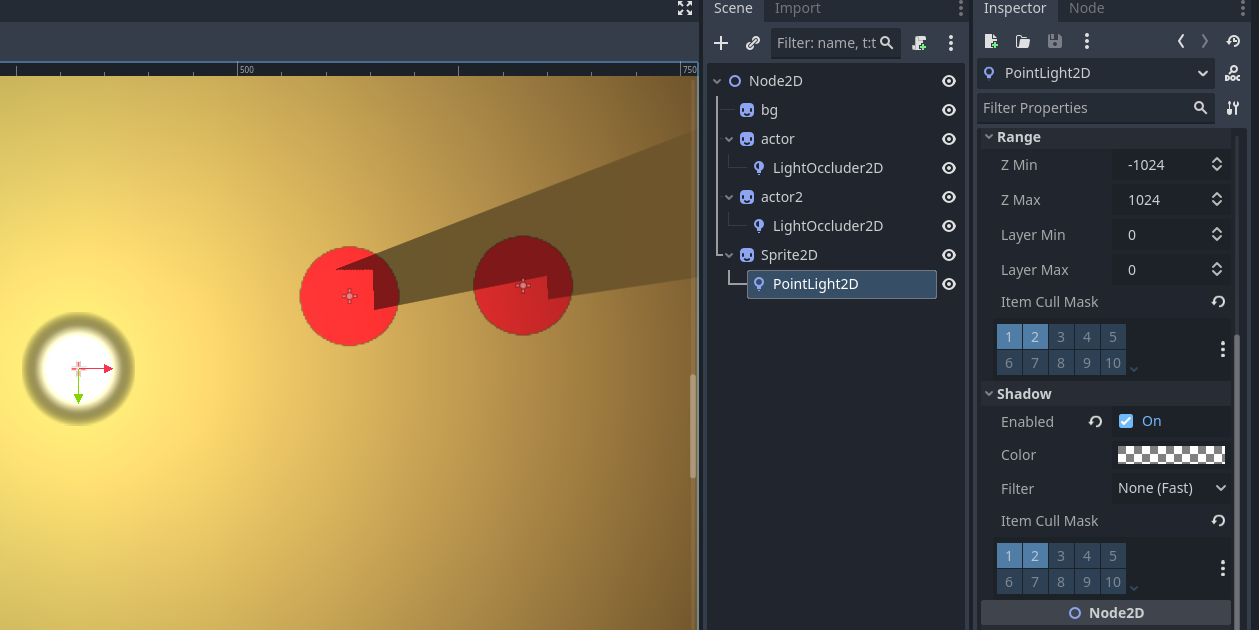Switch to the Node tab
The width and height of the screenshot is (1259, 630).
tap(1086, 9)
